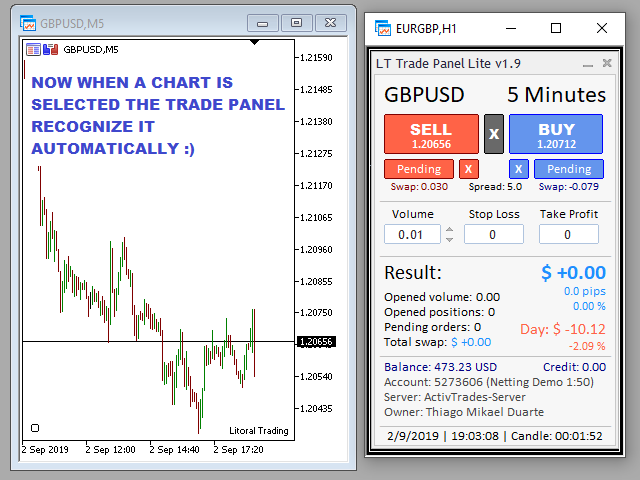Viewport: 640px width, 480px height.
Task: Click the Stop Loss input field
Action: click(493, 234)
